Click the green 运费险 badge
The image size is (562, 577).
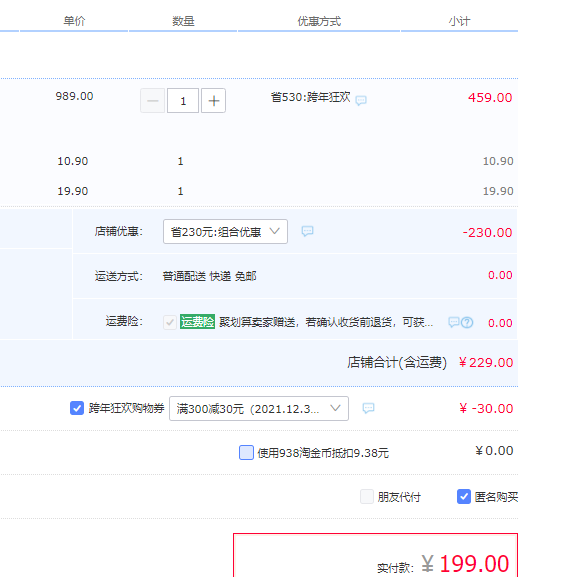click(197, 322)
